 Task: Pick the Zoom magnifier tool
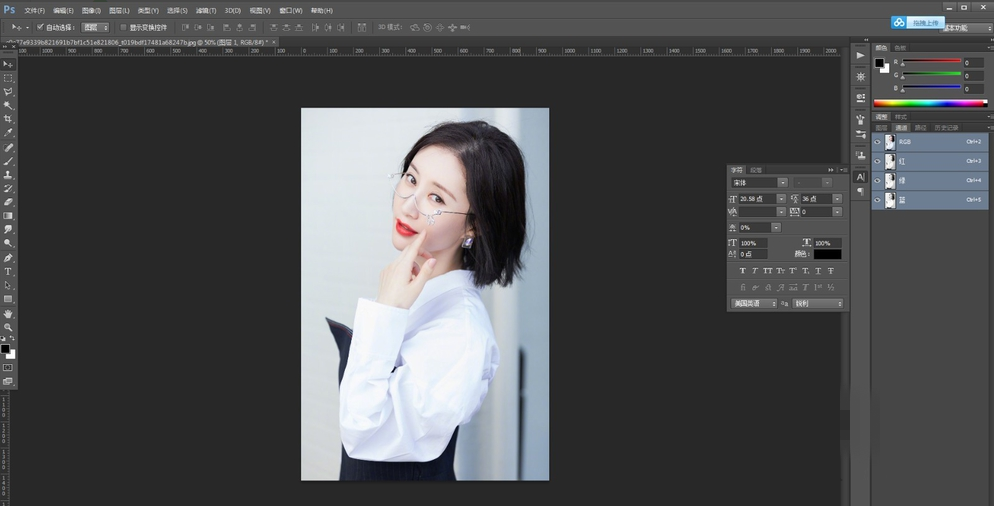8,327
